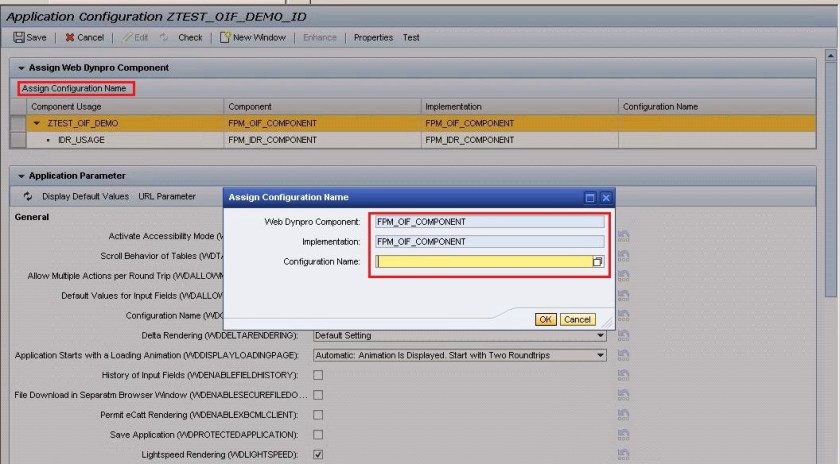Click the Implementation field in dialog
This screenshot has height=464, width=840.
coord(490,242)
